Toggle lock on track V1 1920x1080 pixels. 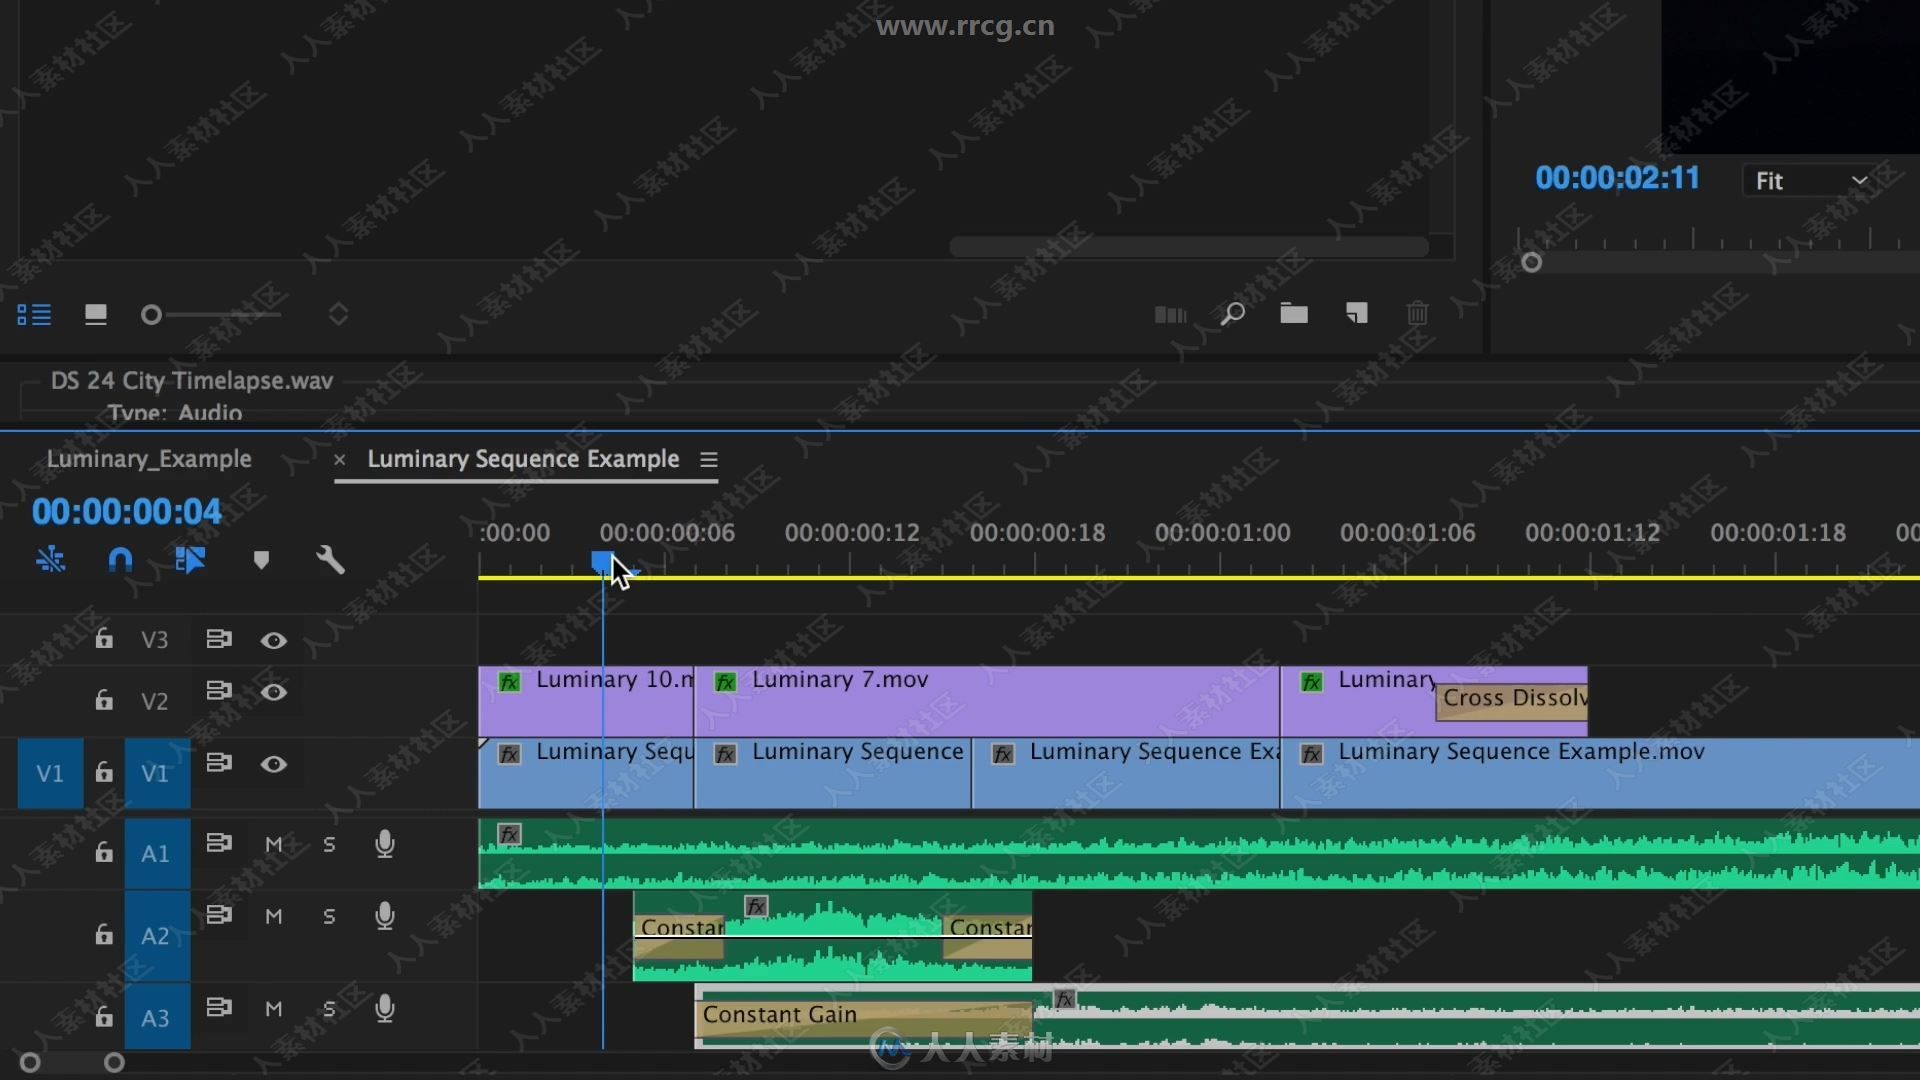pyautogui.click(x=103, y=772)
